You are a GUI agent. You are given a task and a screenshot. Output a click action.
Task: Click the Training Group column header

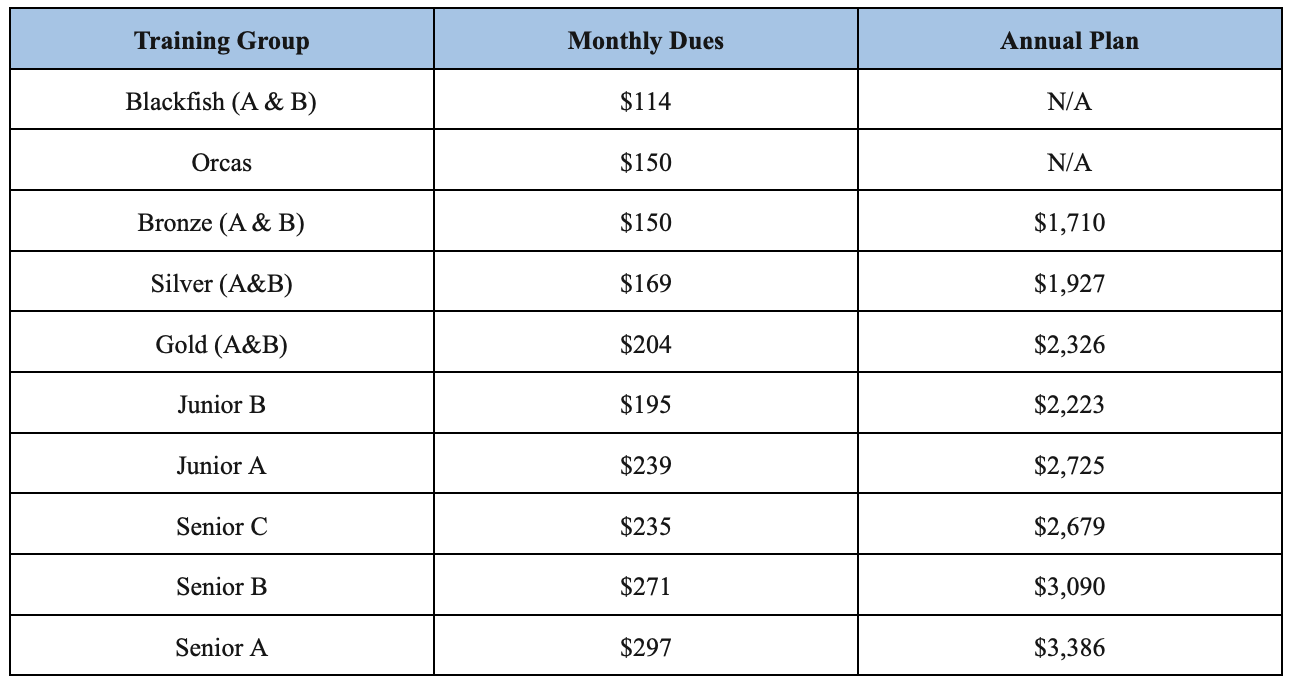pyautogui.click(x=221, y=41)
